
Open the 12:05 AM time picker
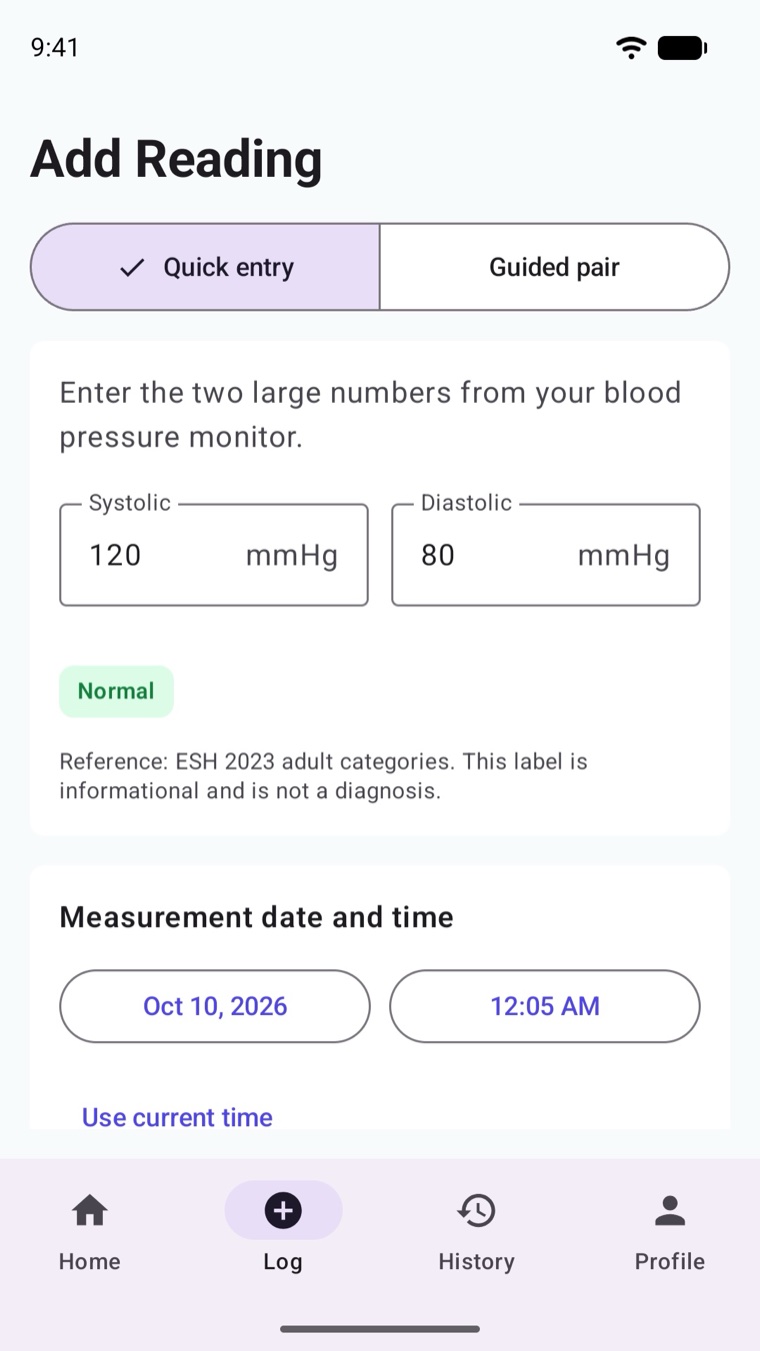point(545,1006)
